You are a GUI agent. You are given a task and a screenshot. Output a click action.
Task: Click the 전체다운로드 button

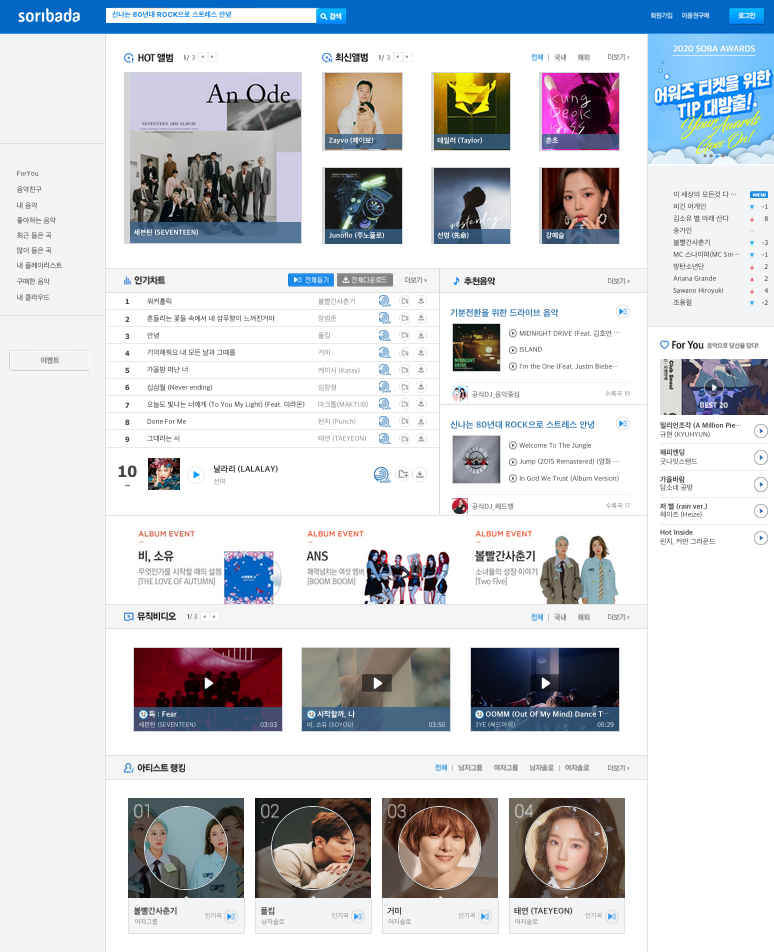tap(365, 280)
